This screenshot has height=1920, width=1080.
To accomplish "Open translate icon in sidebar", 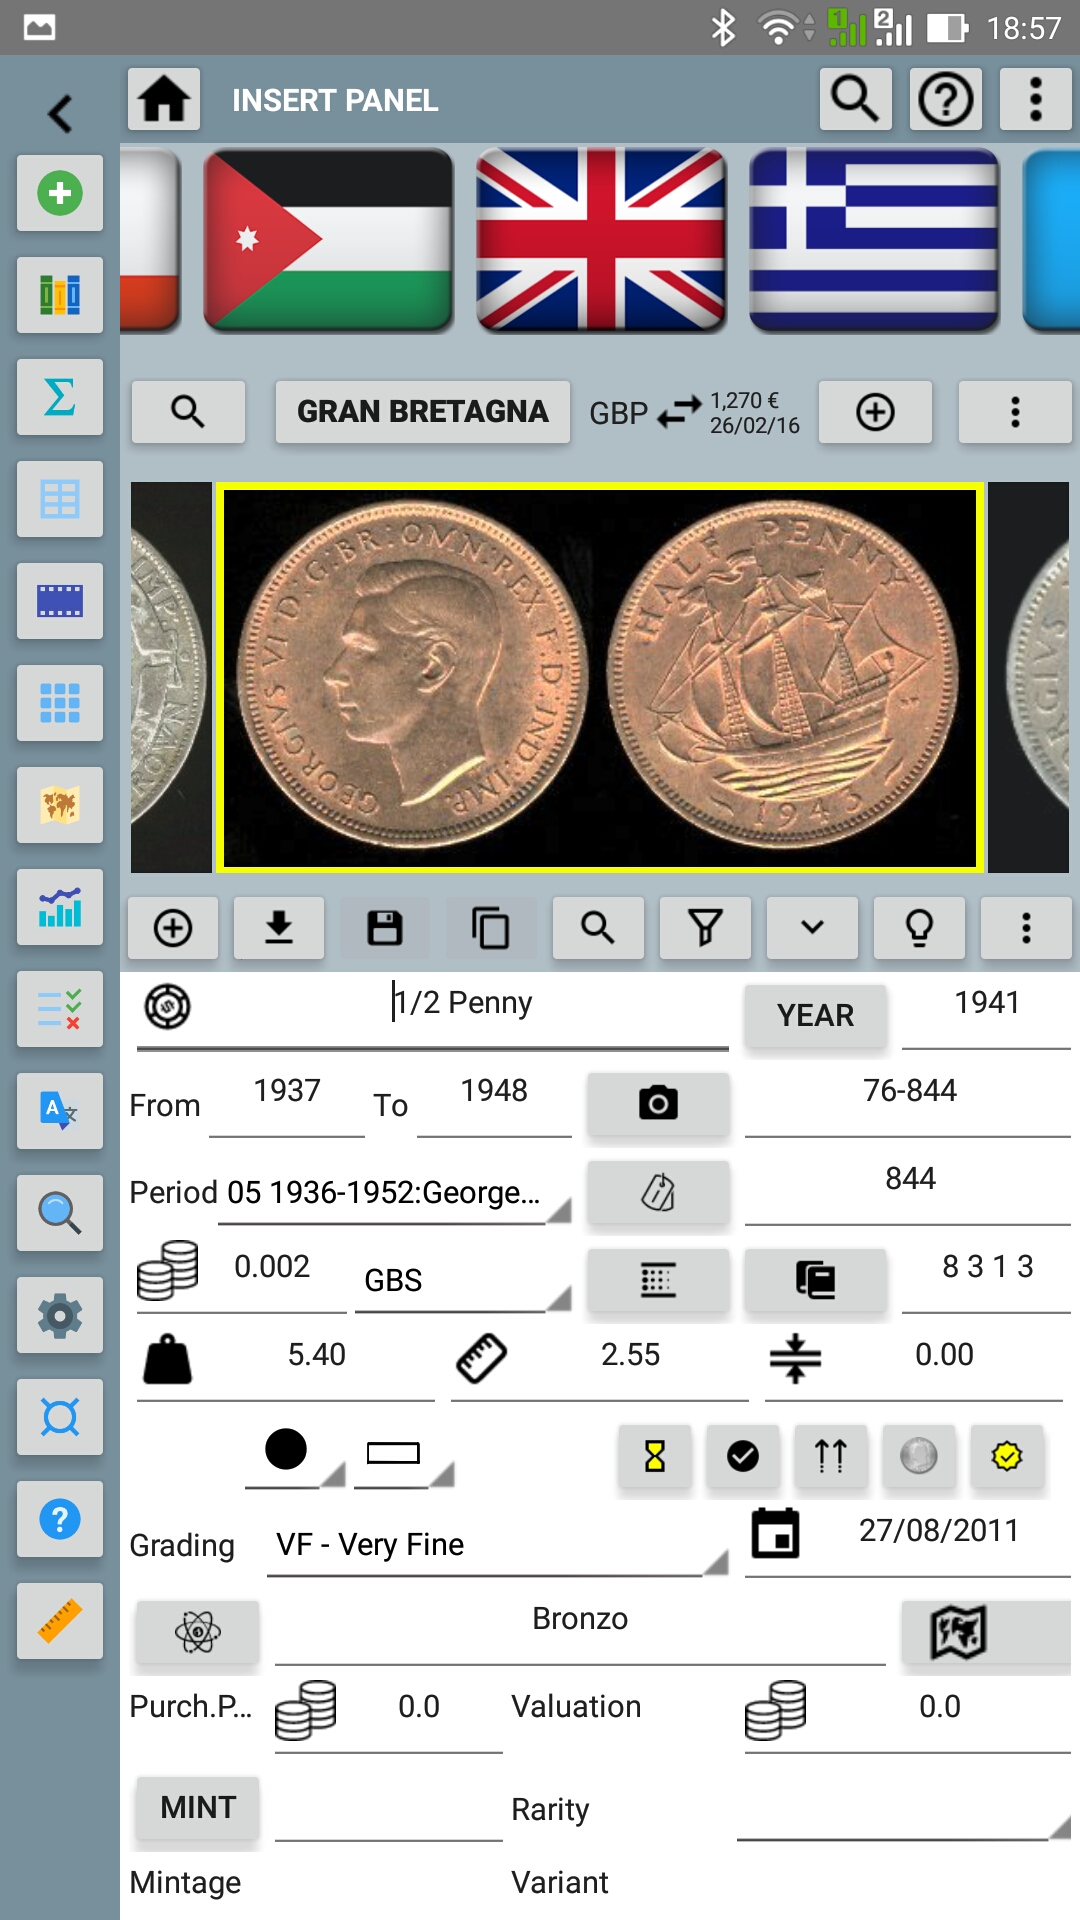I will coord(60,1111).
